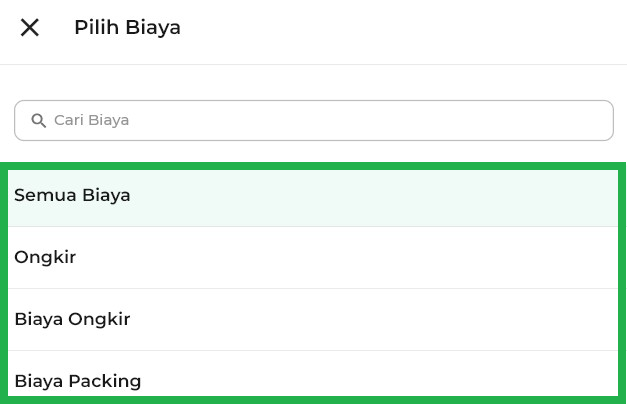Choose the Ongkir cost option
The height and width of the screenshot is (410, 627).
coord(313,258)
